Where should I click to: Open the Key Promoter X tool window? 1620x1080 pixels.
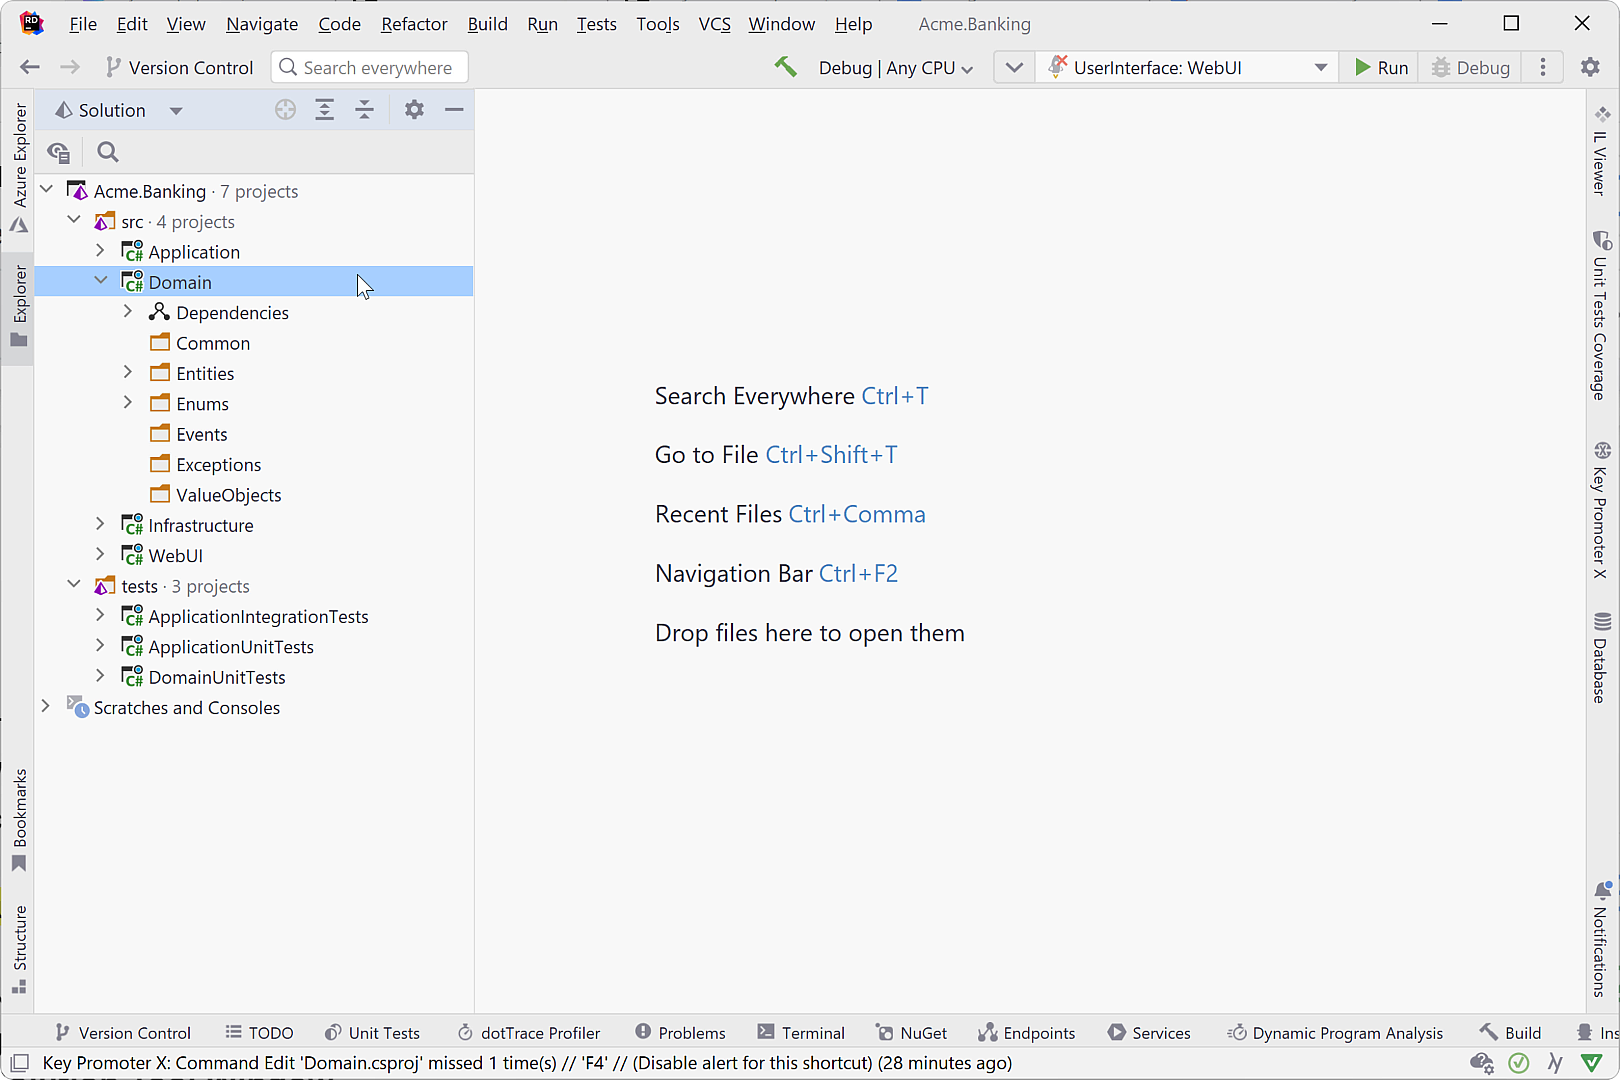click(1601, 510)
